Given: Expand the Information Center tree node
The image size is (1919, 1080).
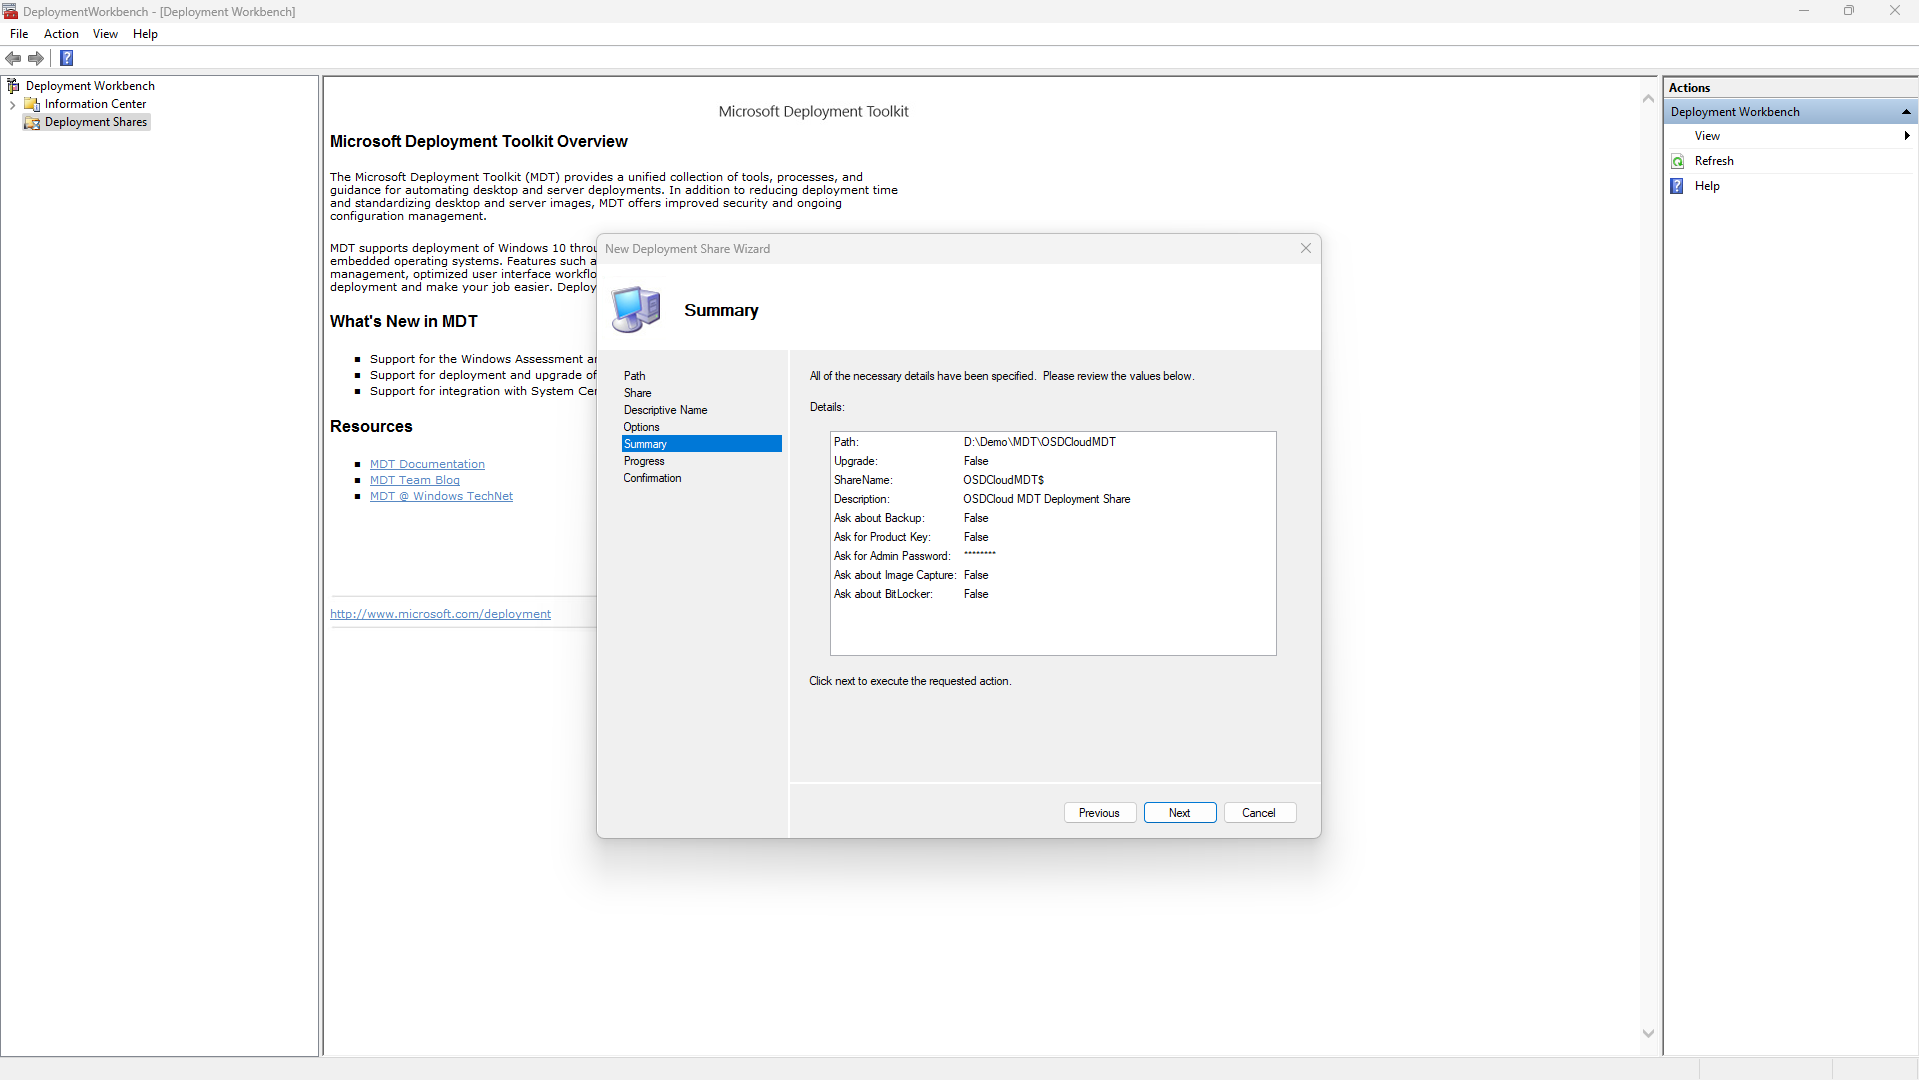Looking at the screenshot, I should coord(12,104).
